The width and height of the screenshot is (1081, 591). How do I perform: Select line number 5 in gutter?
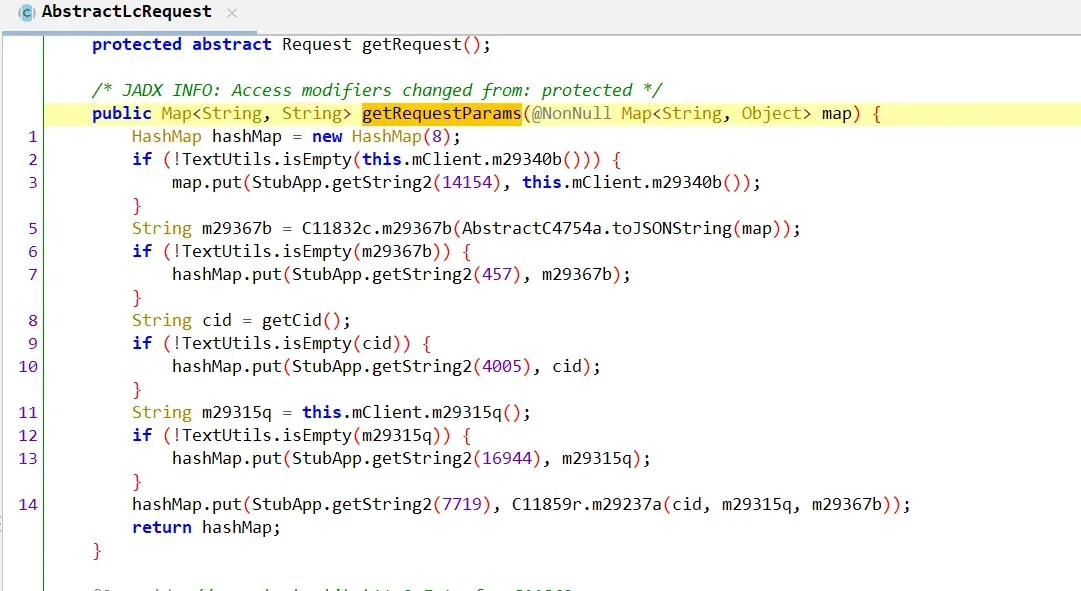point(32,228)
